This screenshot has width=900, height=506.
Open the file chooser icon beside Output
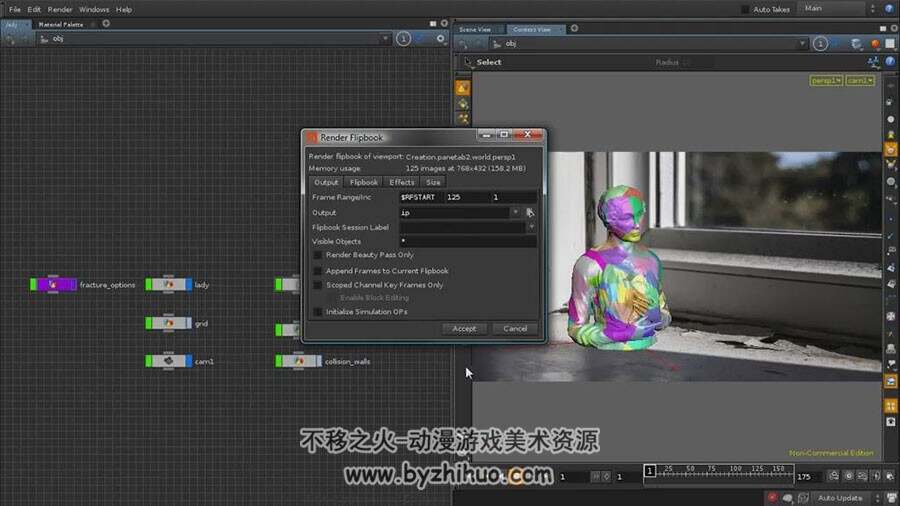(530, 213)
